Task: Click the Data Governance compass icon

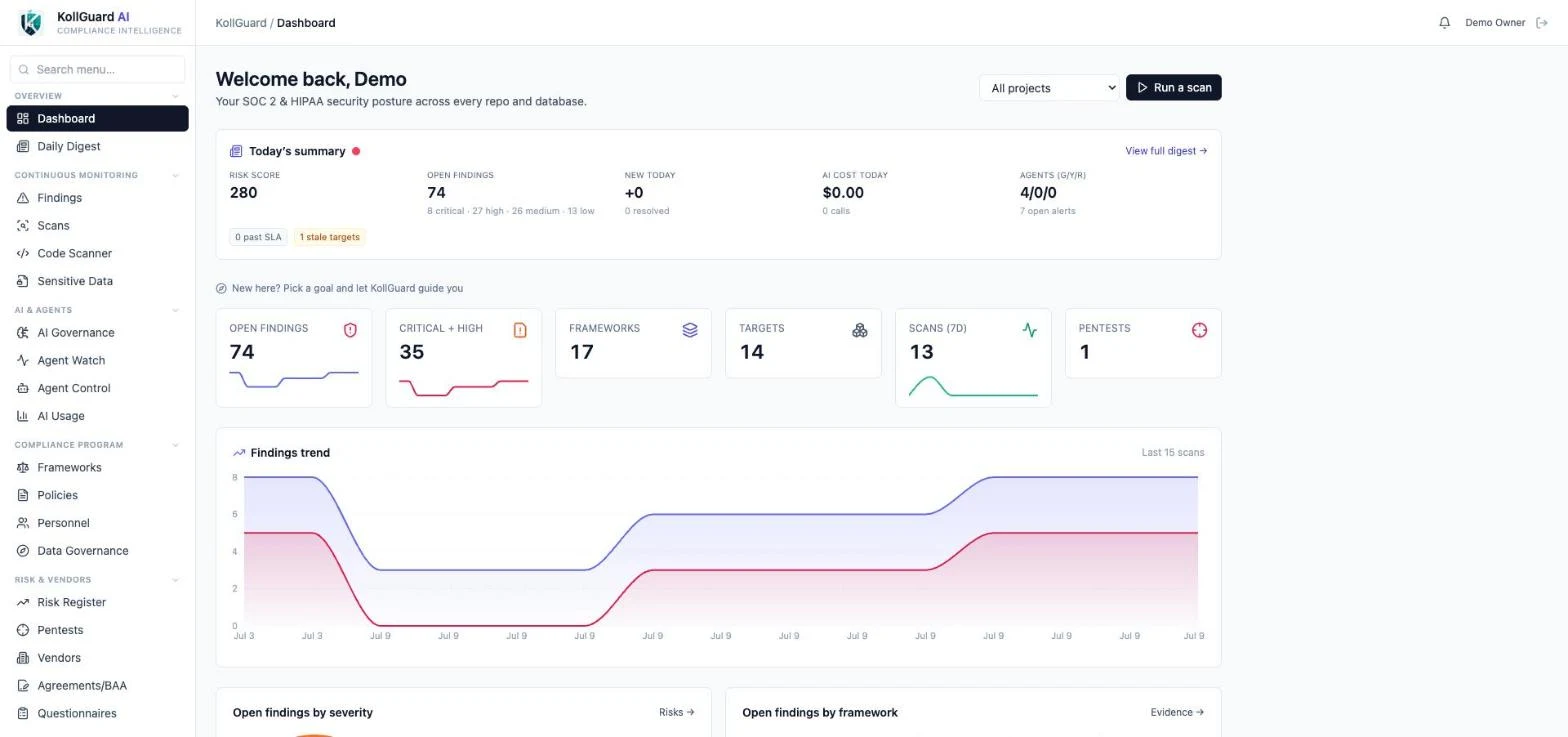Action: (23, 552)
